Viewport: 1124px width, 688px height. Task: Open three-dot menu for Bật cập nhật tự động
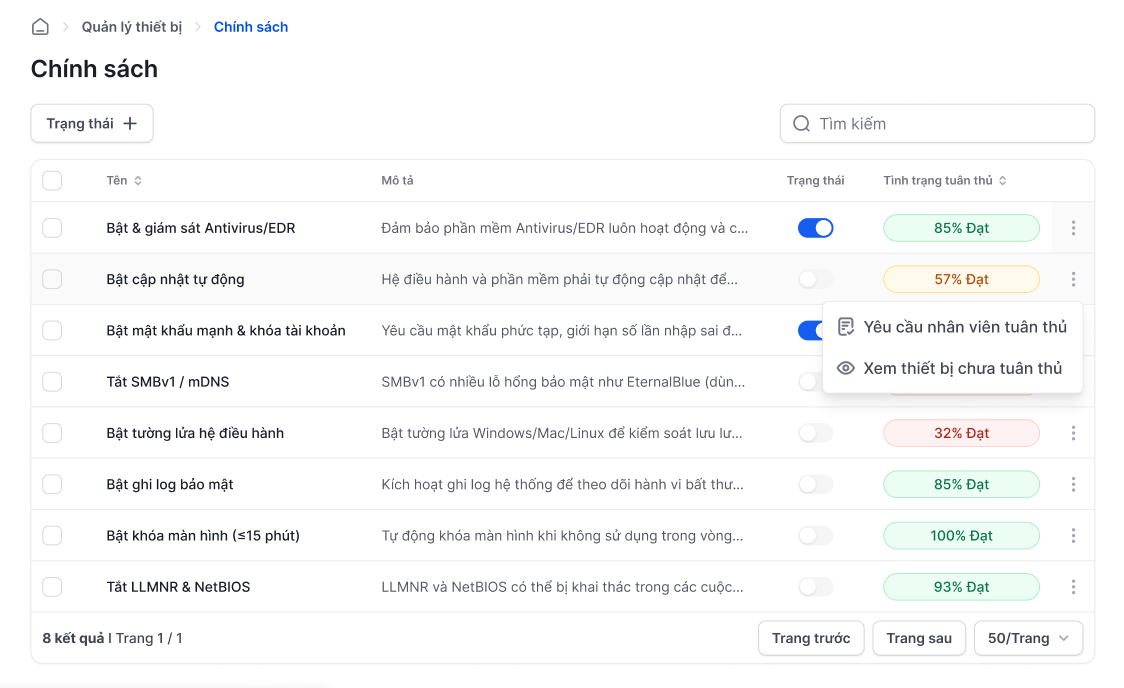1073,280
